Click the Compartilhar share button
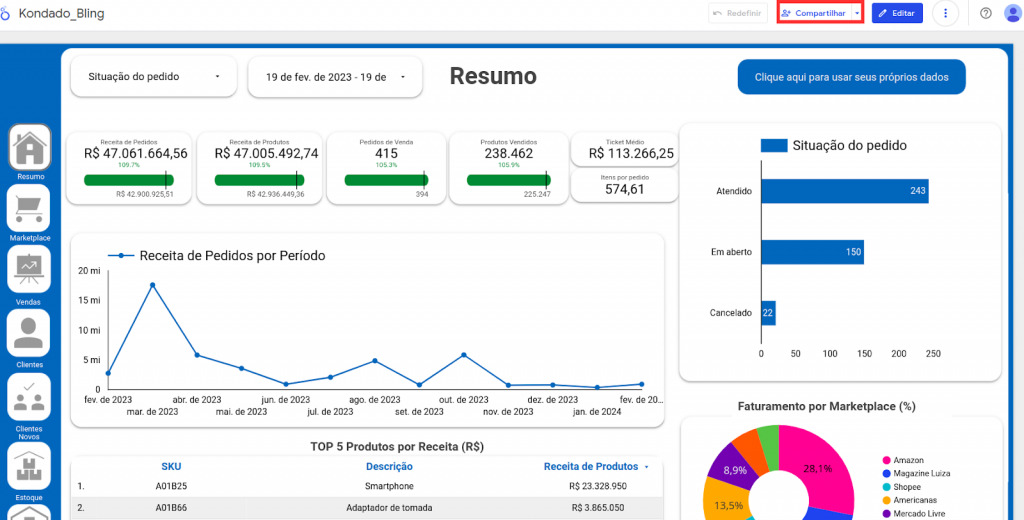Viewport: 1024px width, 520px height. click(813, 13)
